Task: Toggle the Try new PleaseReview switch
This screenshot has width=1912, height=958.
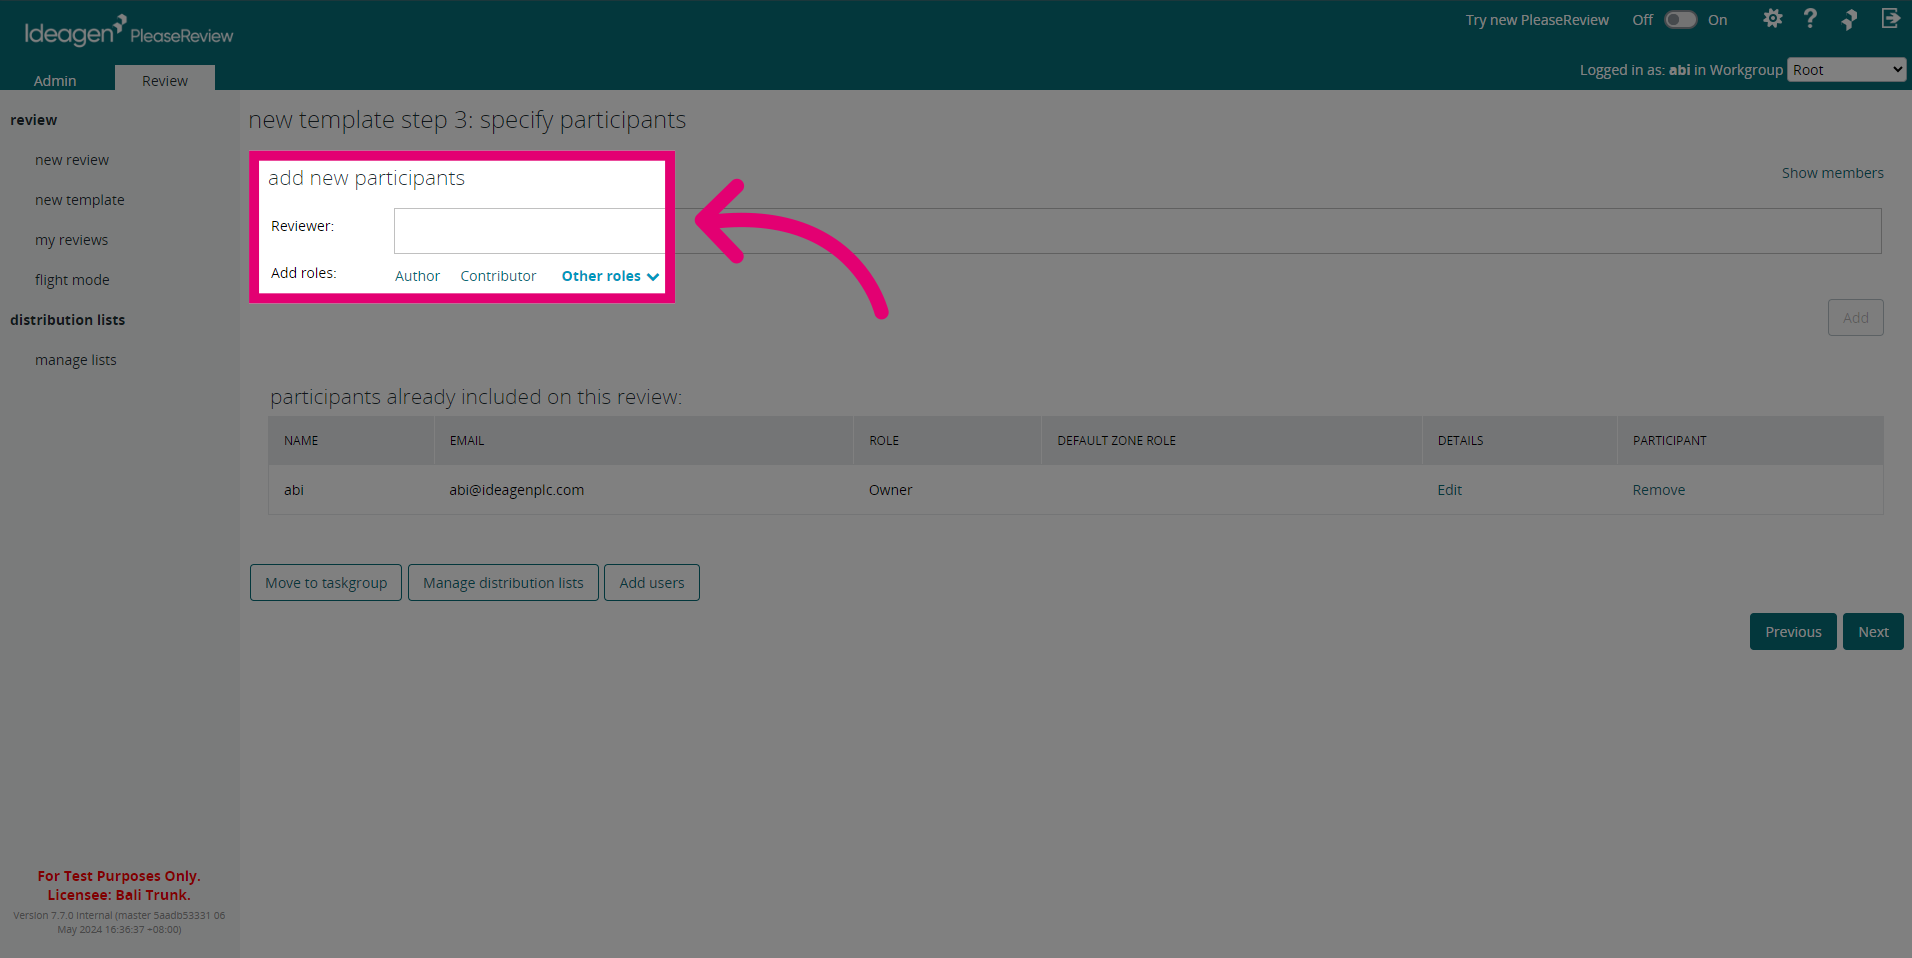Action: 1680,20
